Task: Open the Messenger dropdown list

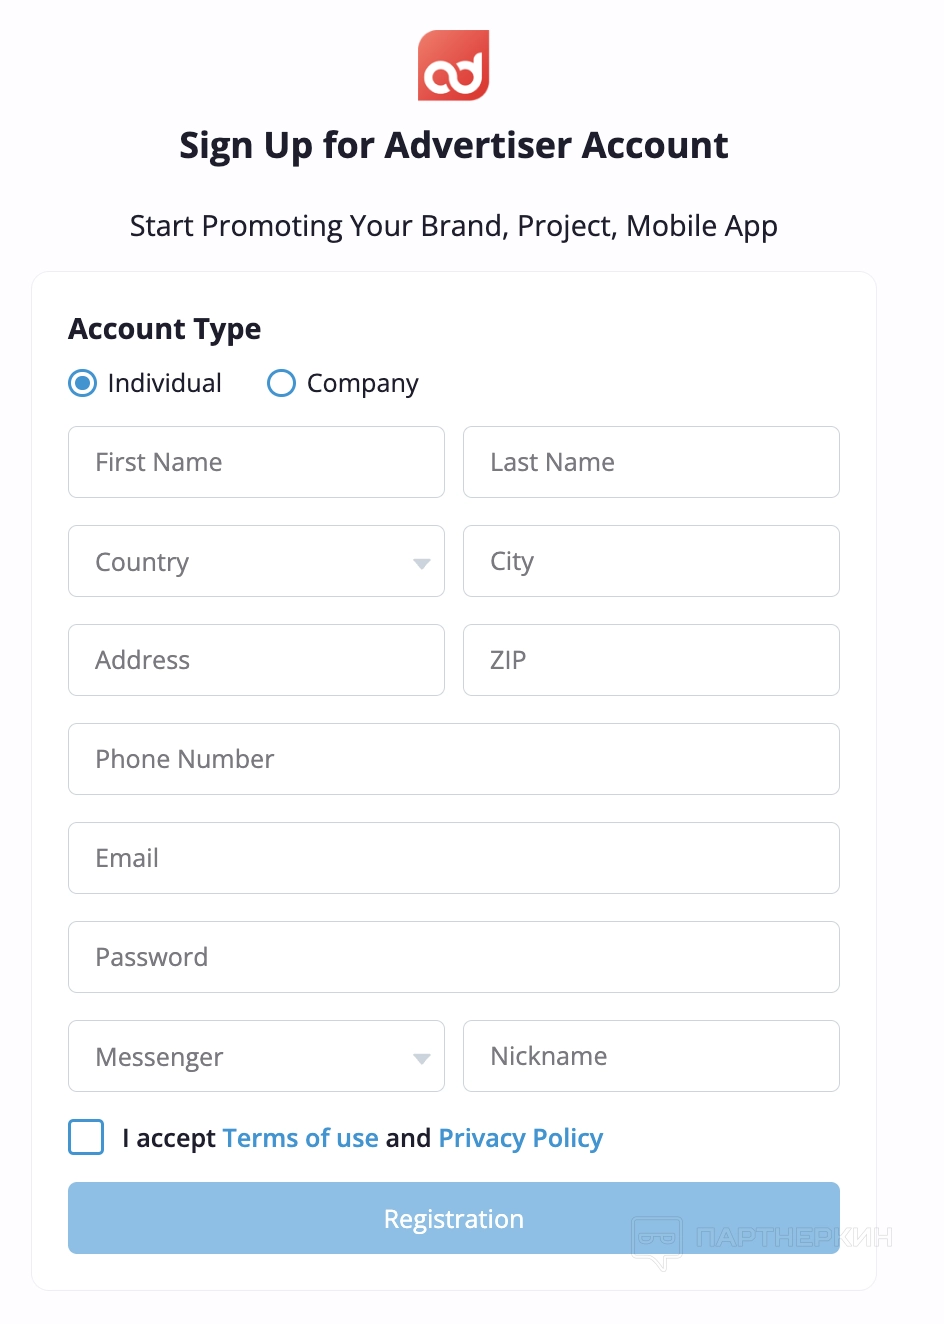Action: point(256,1056)
